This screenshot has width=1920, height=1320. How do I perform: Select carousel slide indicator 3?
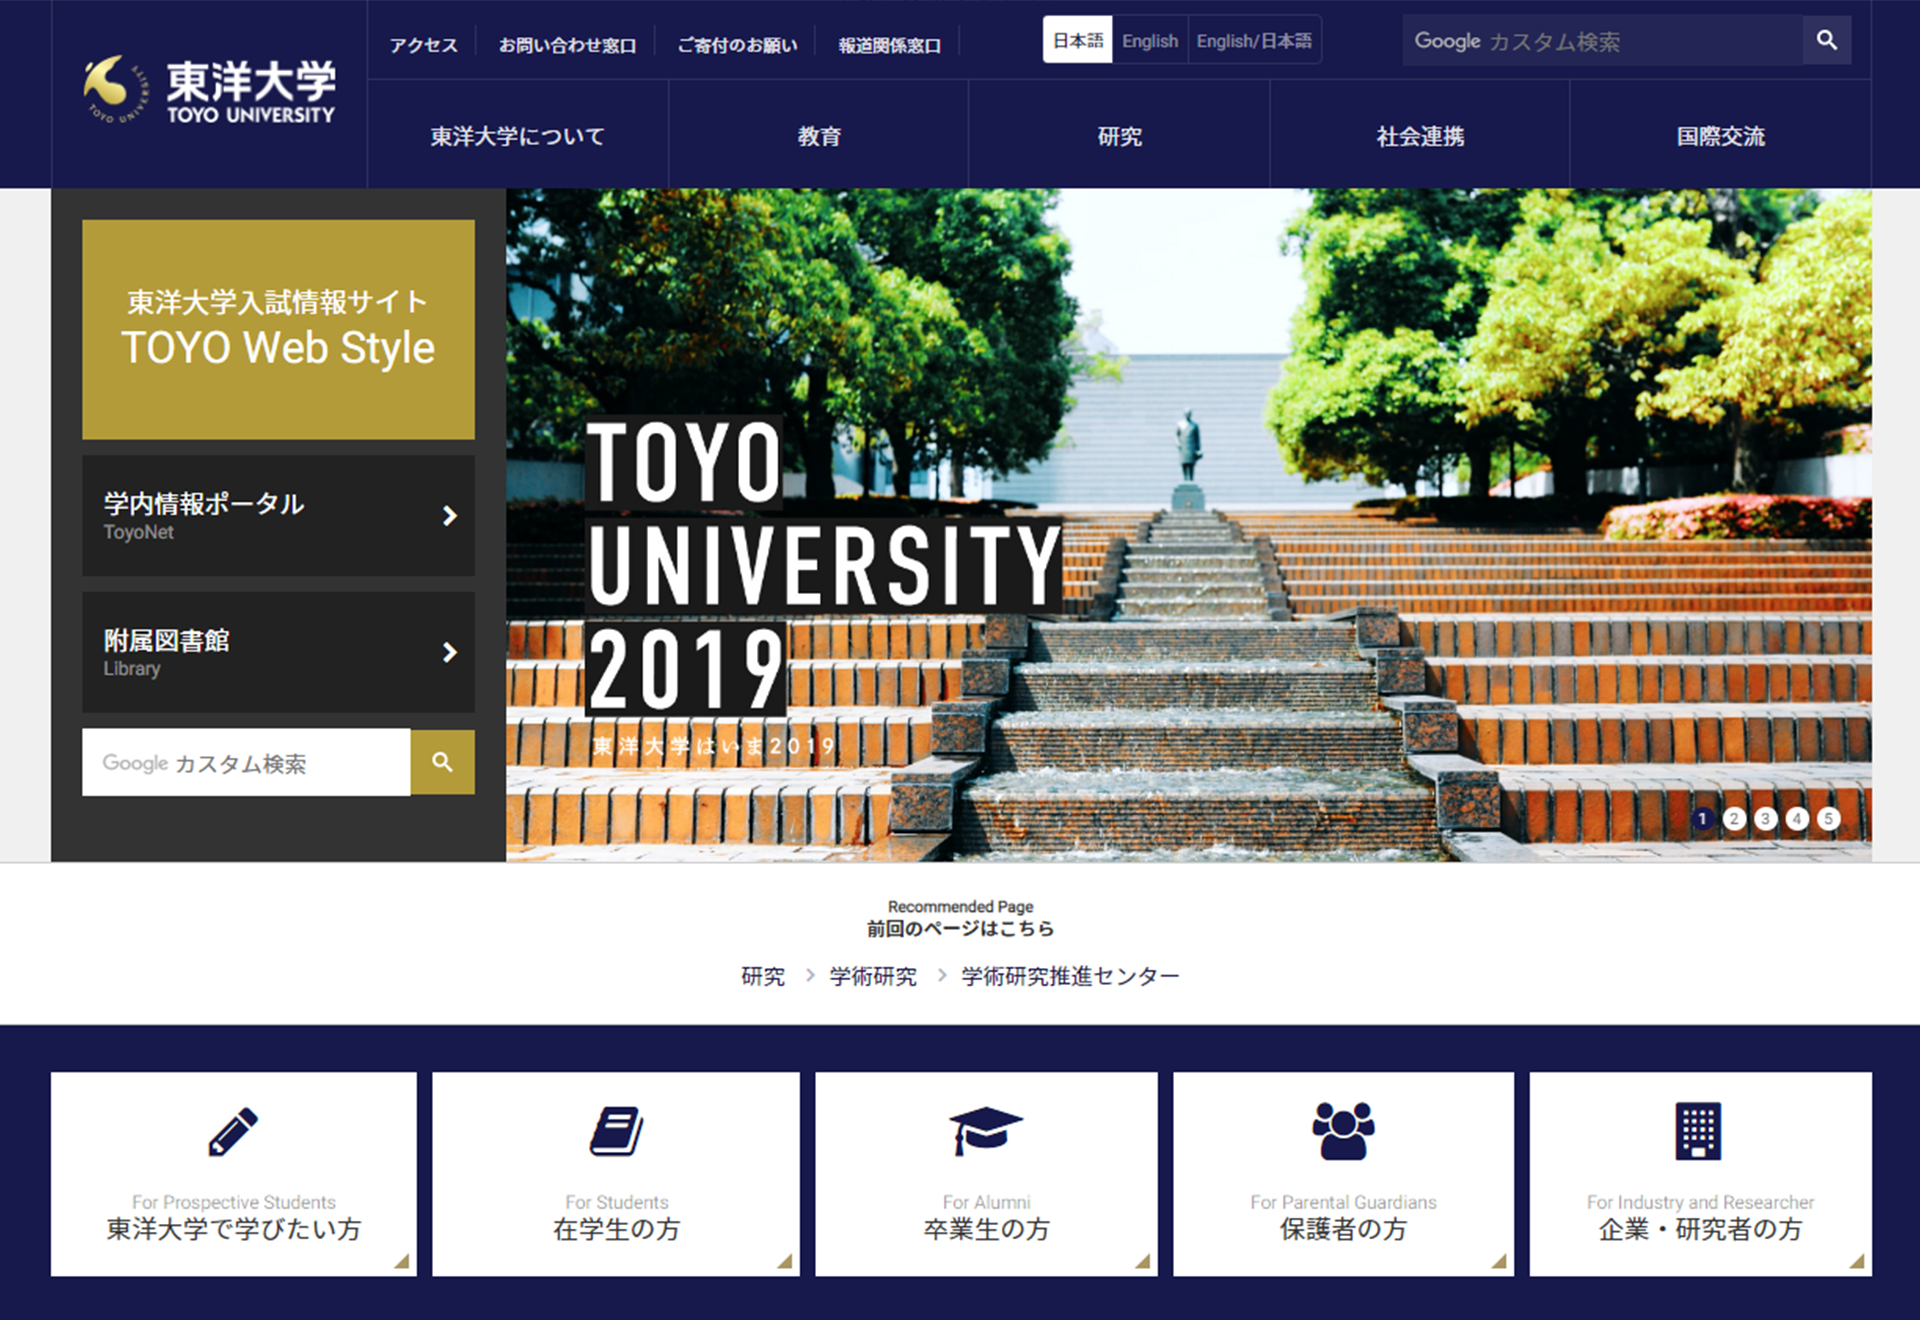[x=1766, y=819]
